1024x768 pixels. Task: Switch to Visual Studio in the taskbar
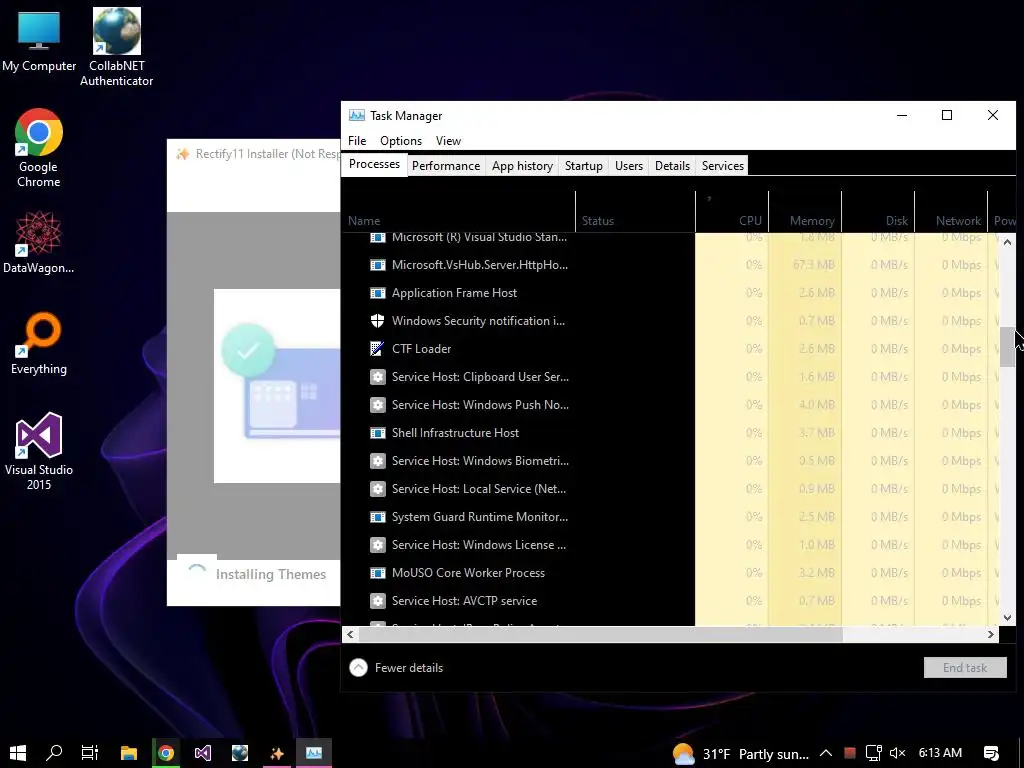(x=202, y=753)
